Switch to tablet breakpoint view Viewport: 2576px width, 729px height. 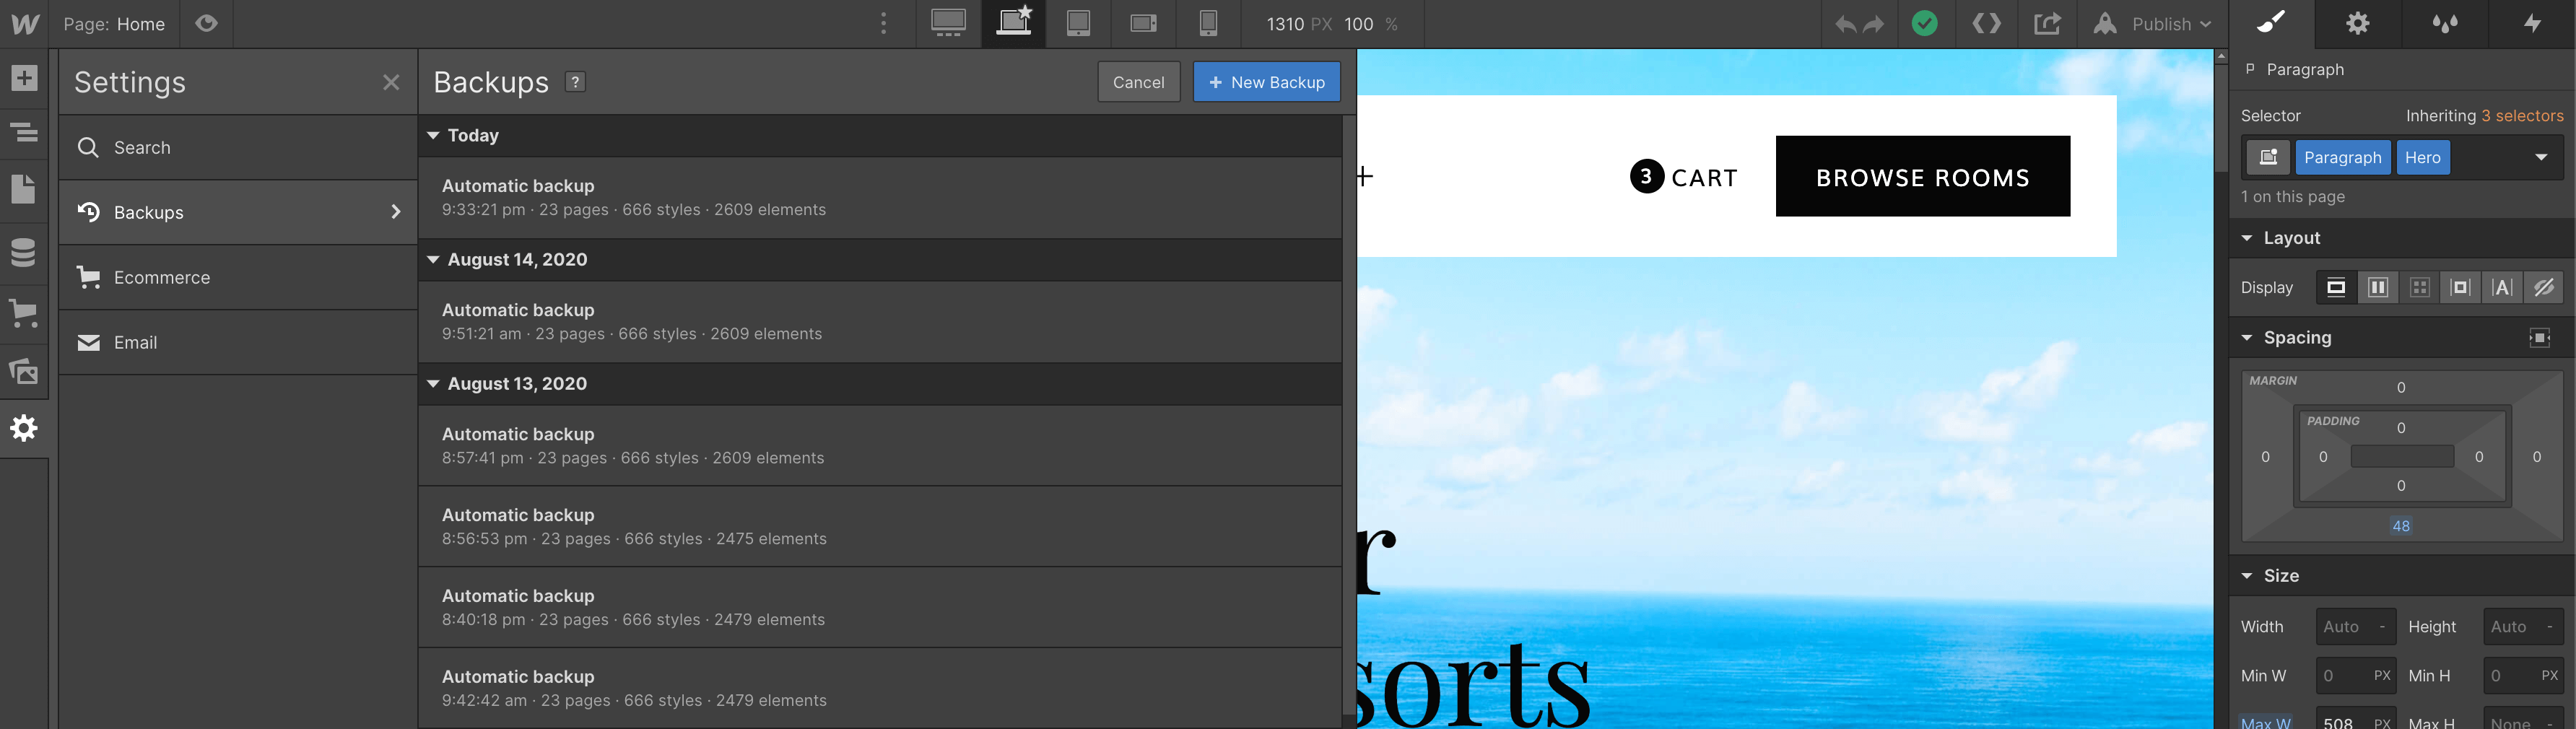[1078, 24]
